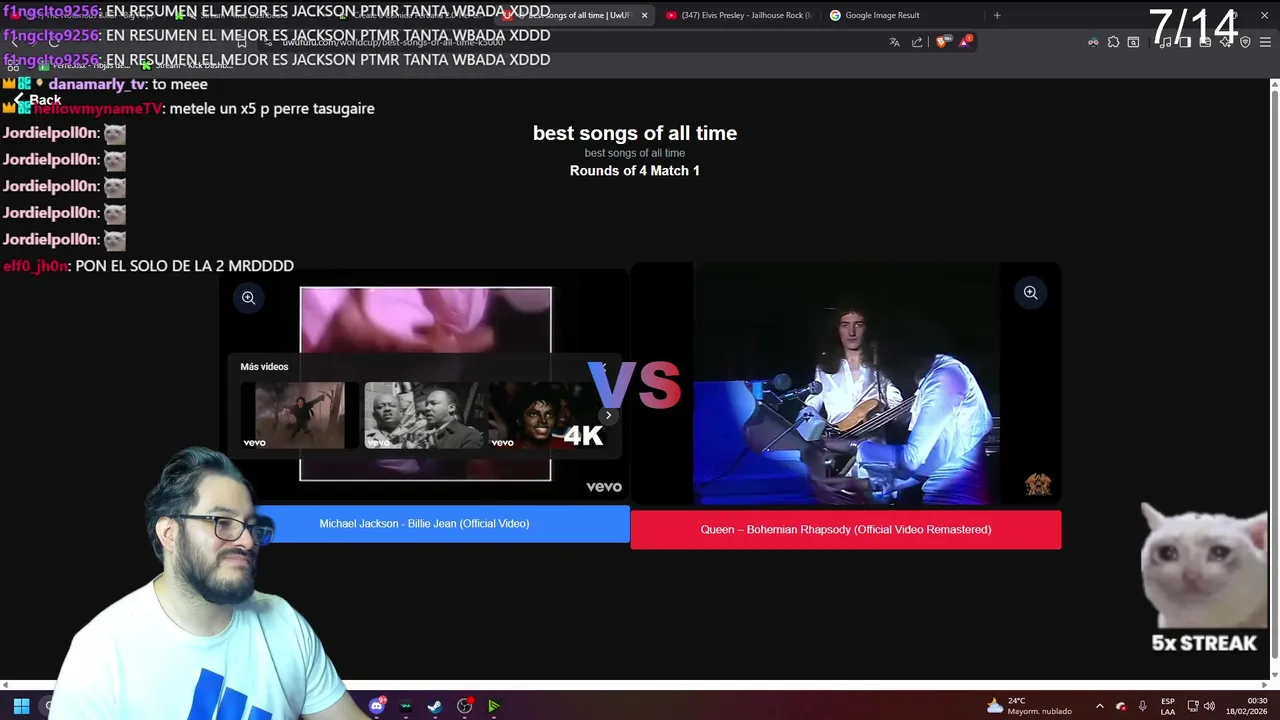Viewport: 1280px width, 720px height.
Task: Click the 'Más videos' label
Action: click(264, 367)
